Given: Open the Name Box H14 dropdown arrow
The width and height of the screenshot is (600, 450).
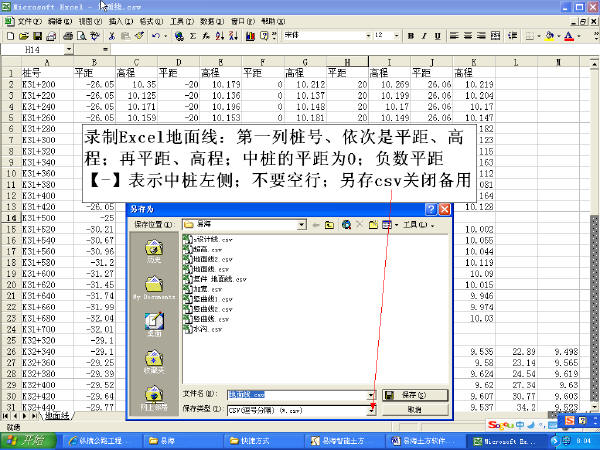Looking at the screenshot, I should (68, 49).
